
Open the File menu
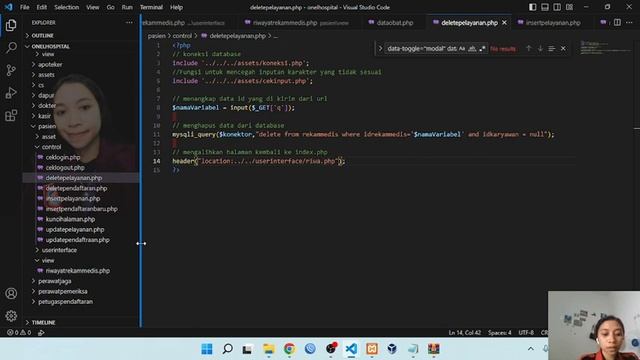pyautogui.click(x=24, y=7)
